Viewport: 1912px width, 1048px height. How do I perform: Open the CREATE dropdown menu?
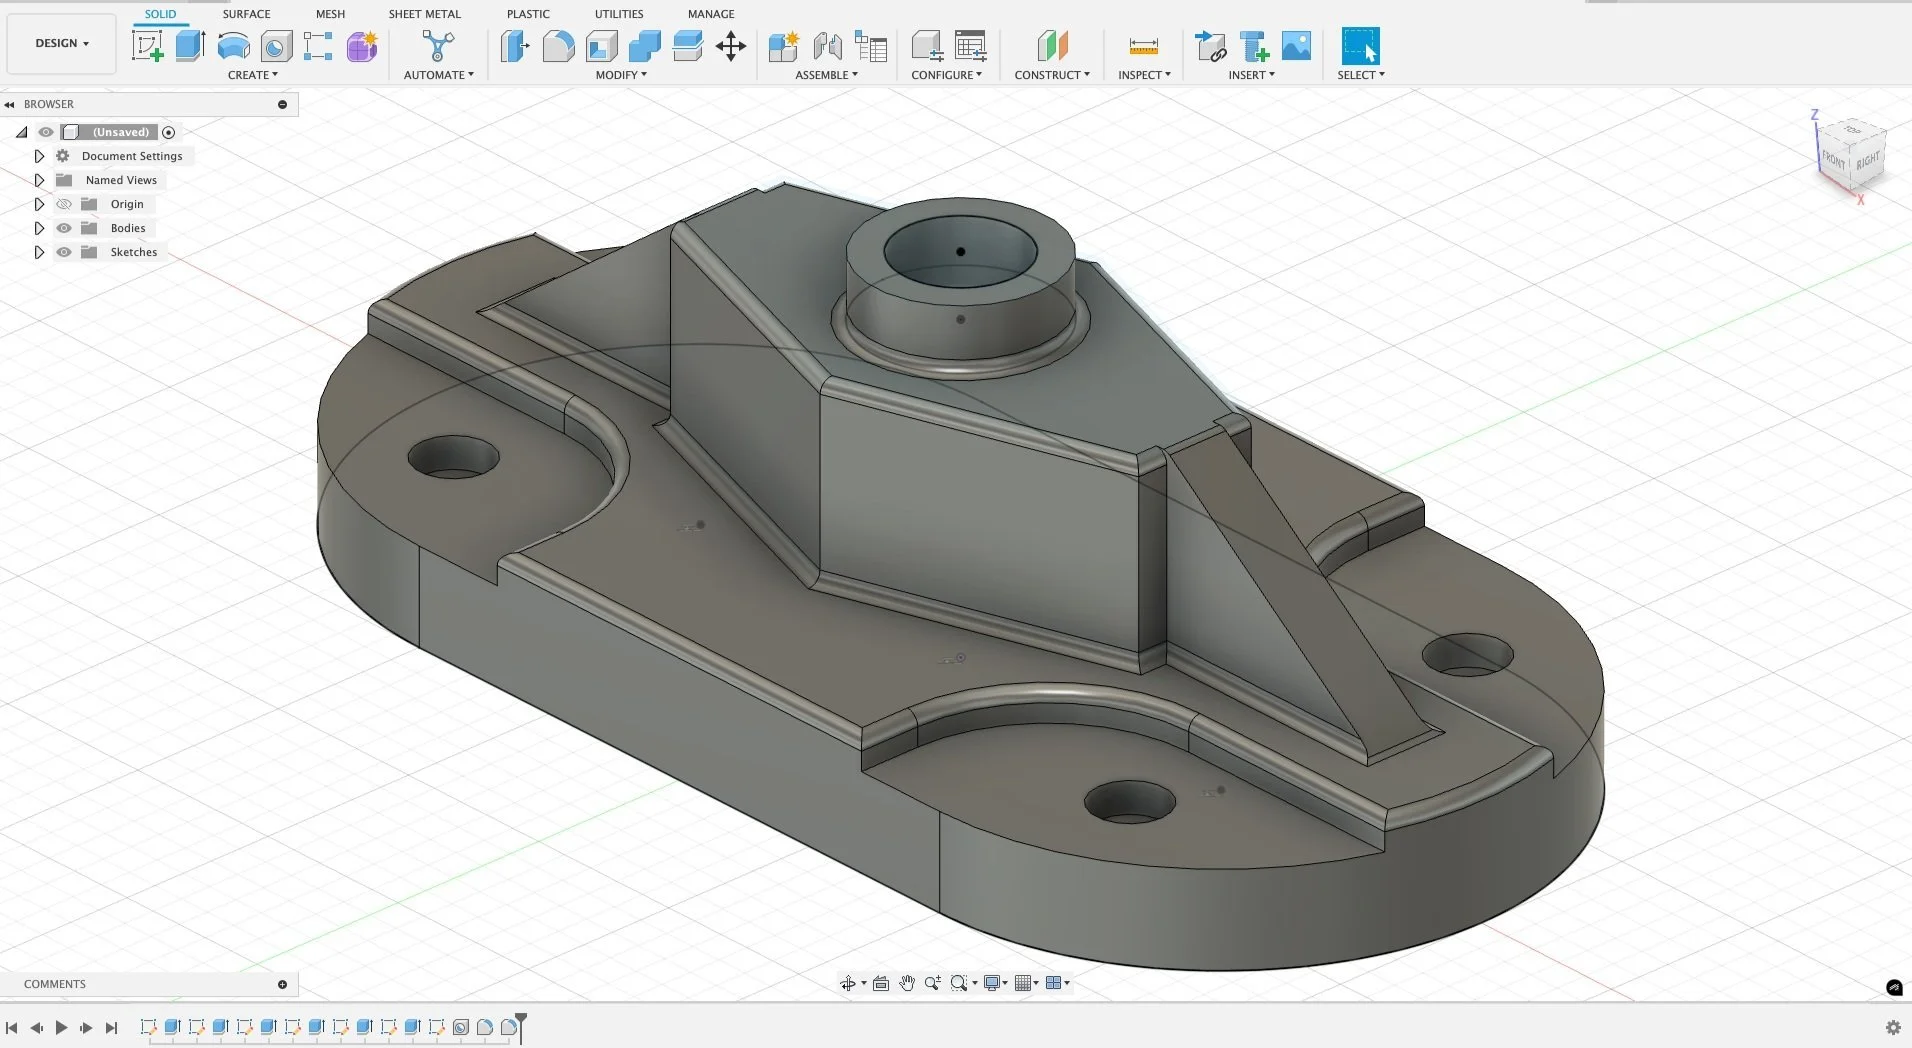coord(253,75)
